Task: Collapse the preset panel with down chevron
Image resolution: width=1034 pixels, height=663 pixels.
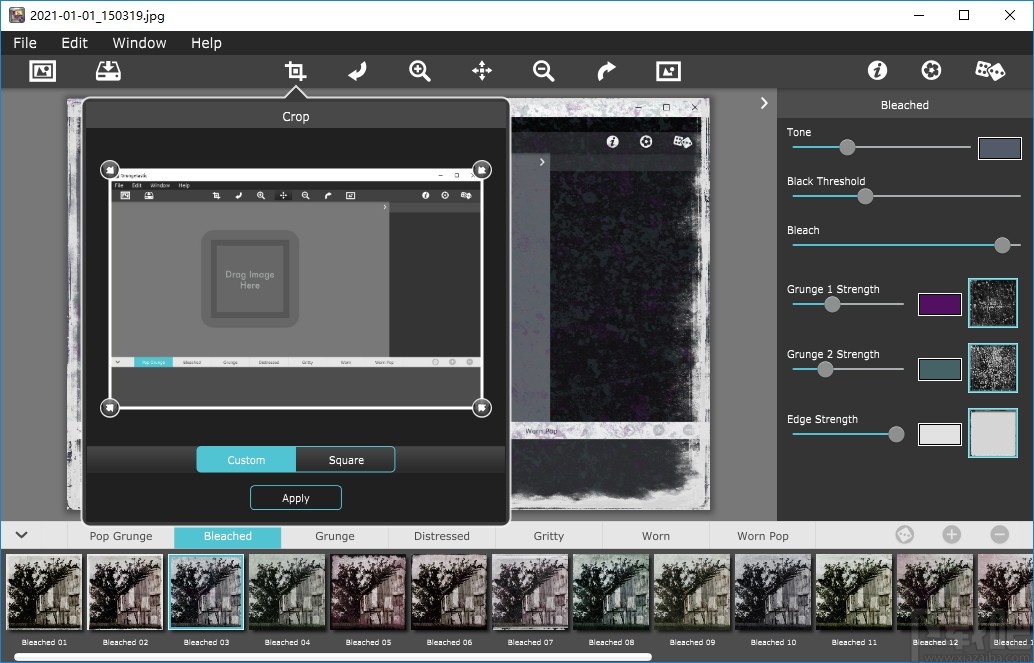Action: pos(21,536)
